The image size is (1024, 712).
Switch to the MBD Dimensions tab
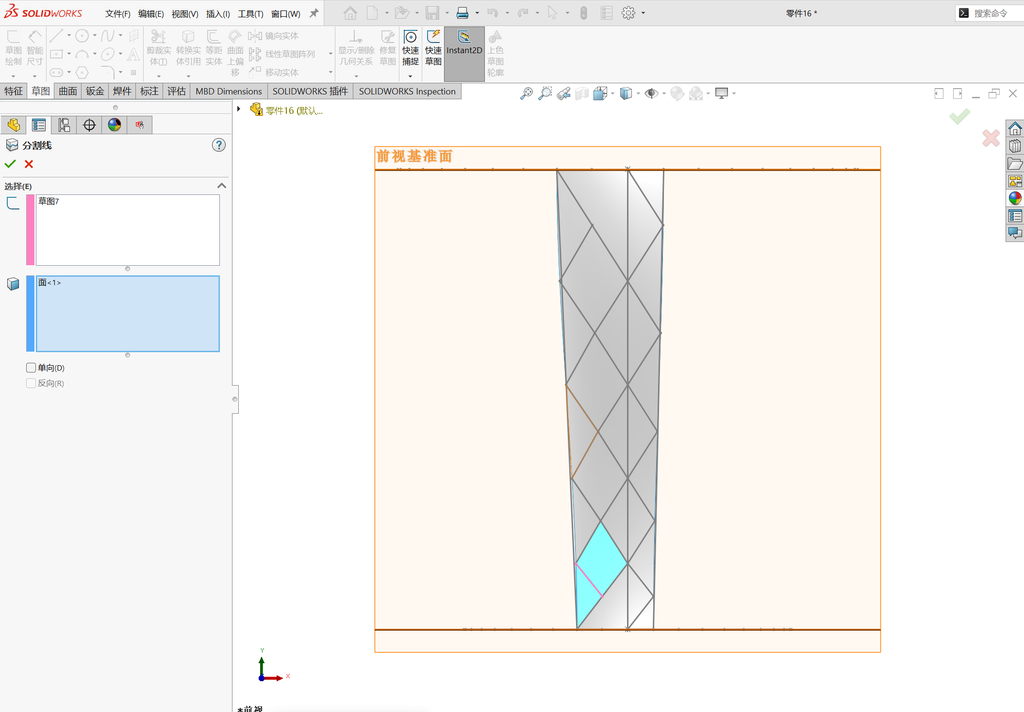pyautogui.click(x=229, y=91)
